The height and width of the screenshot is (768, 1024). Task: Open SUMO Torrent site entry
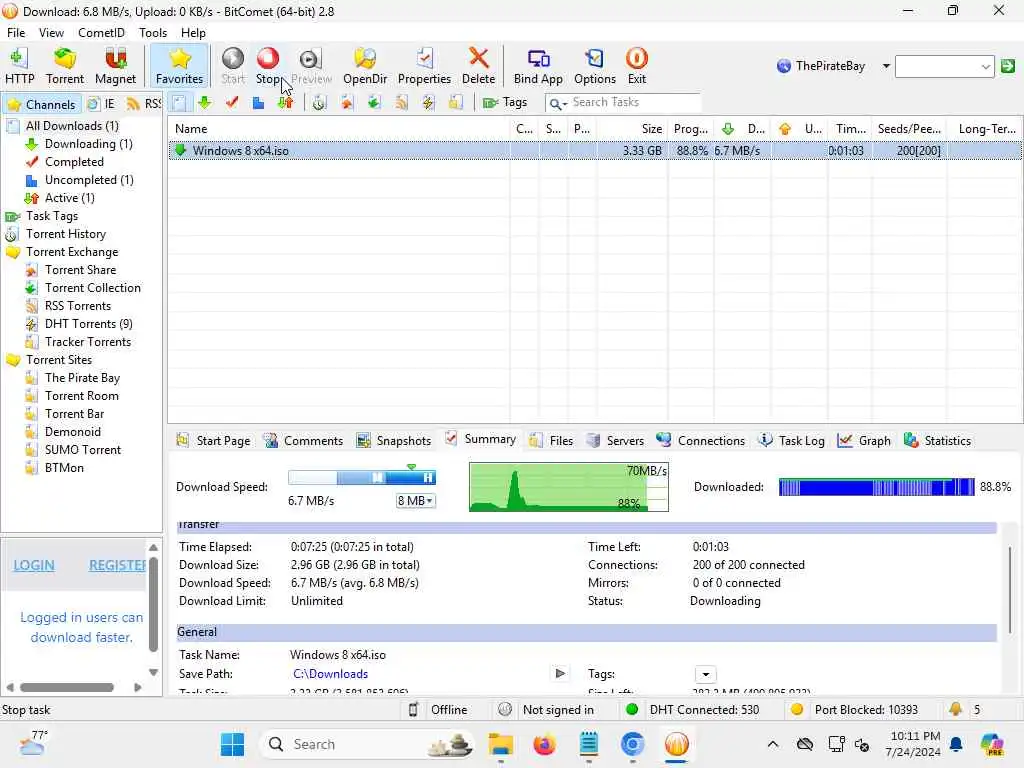[x=82, y=450]
